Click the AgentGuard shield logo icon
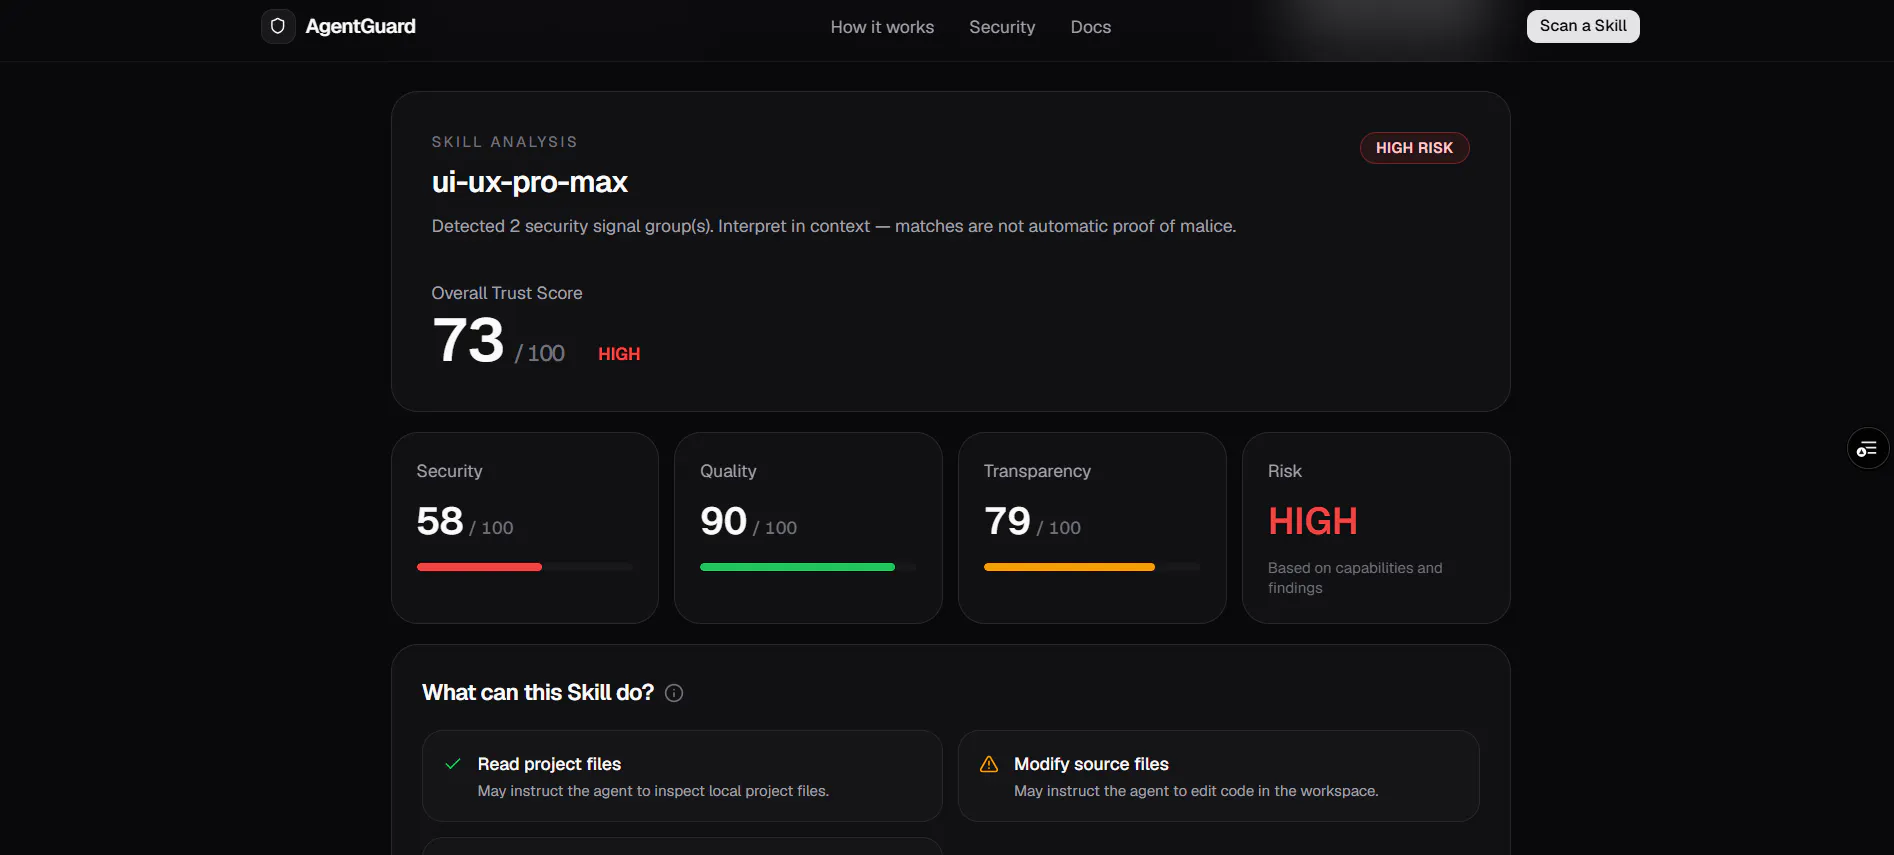The height and width of the screenshot is (855, 1894). 278,26
